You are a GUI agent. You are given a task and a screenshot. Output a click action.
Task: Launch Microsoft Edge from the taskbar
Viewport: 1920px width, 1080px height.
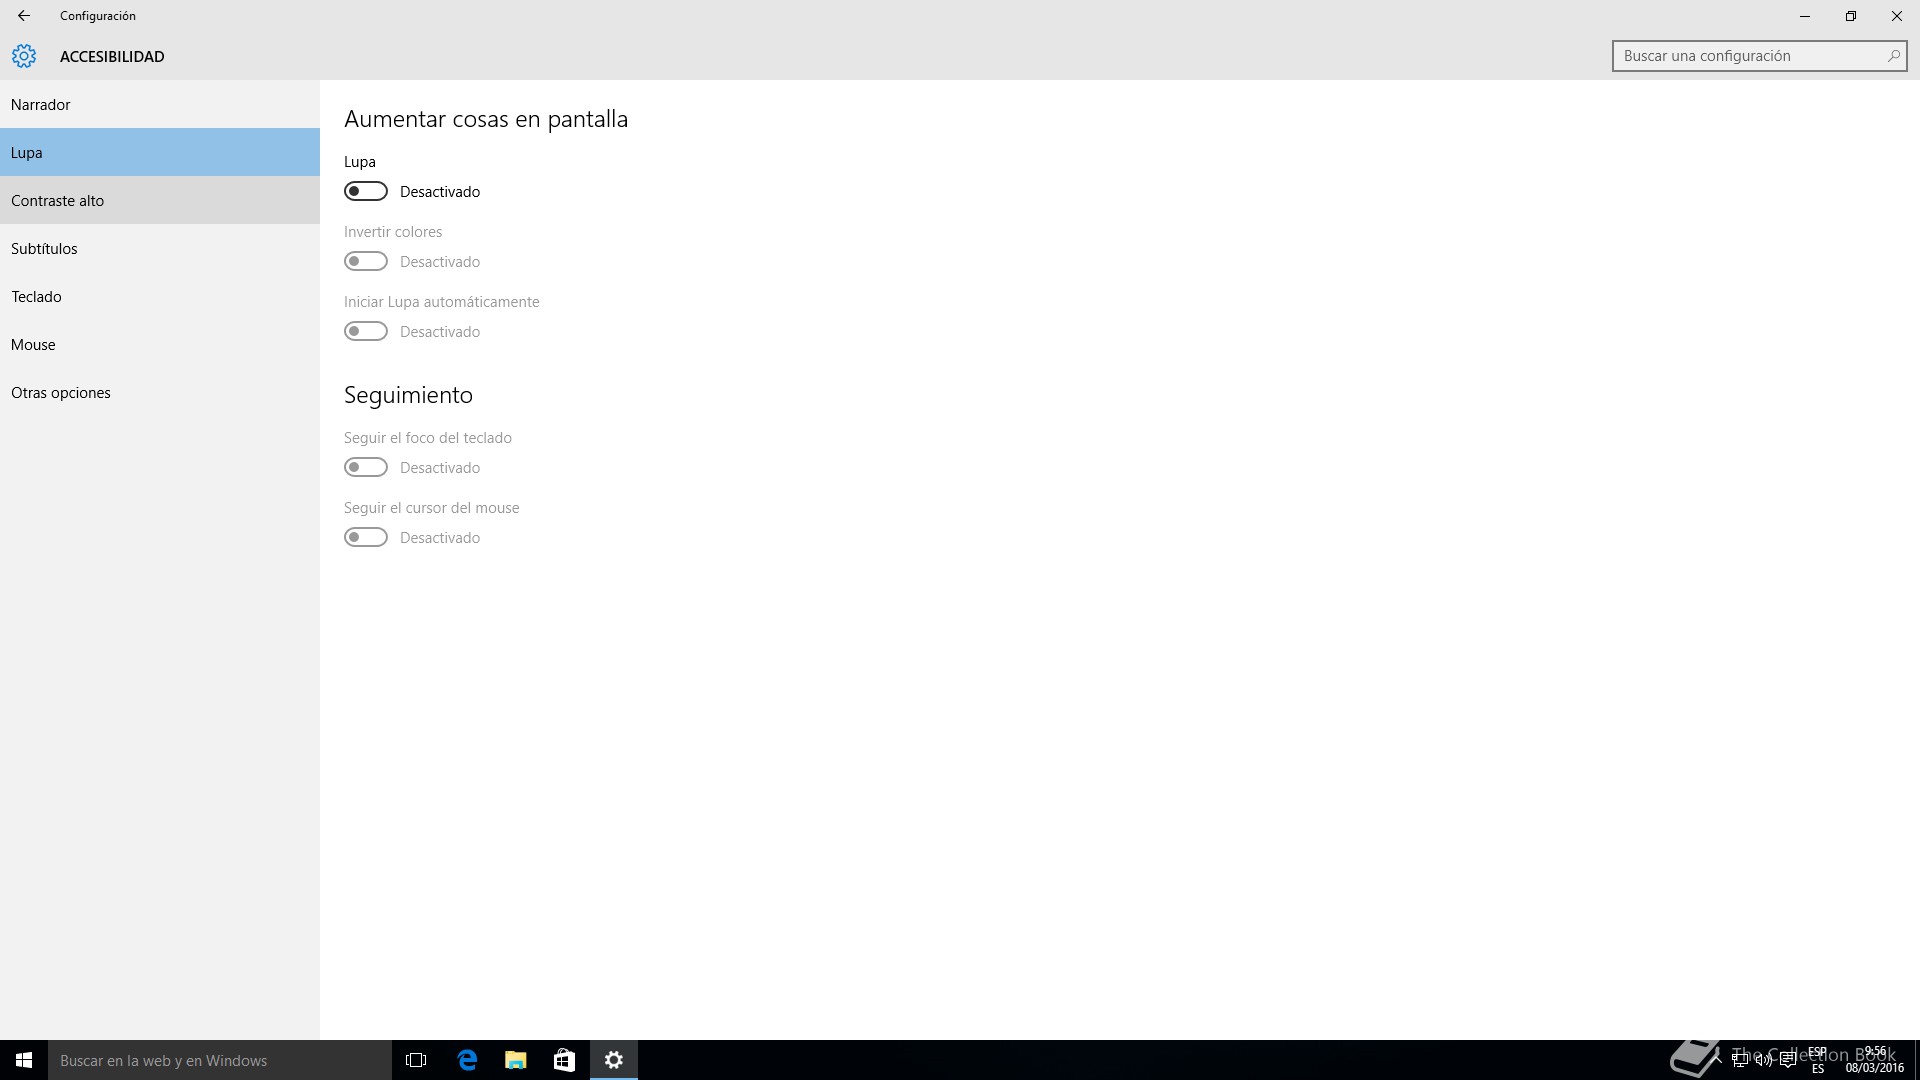coord(467,1060)
